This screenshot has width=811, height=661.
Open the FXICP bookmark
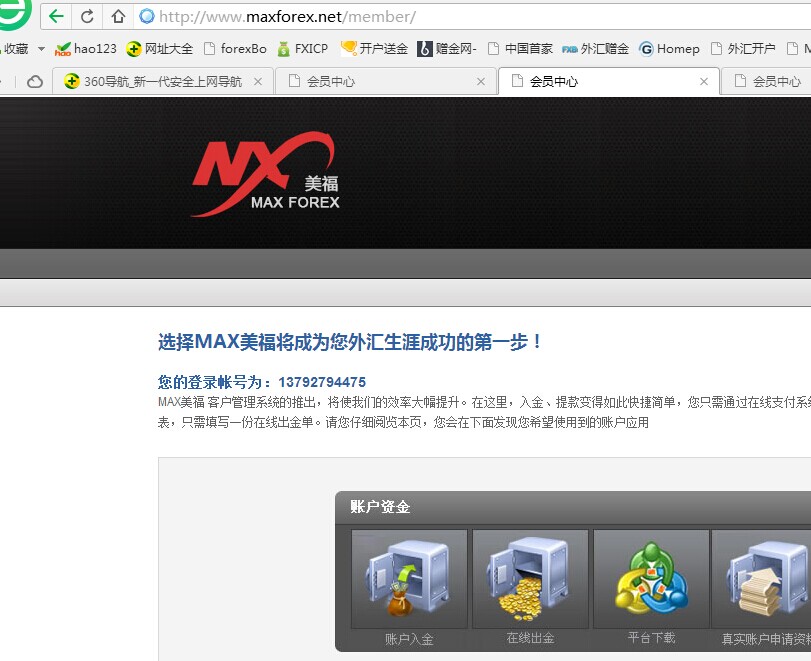[303, 49]
